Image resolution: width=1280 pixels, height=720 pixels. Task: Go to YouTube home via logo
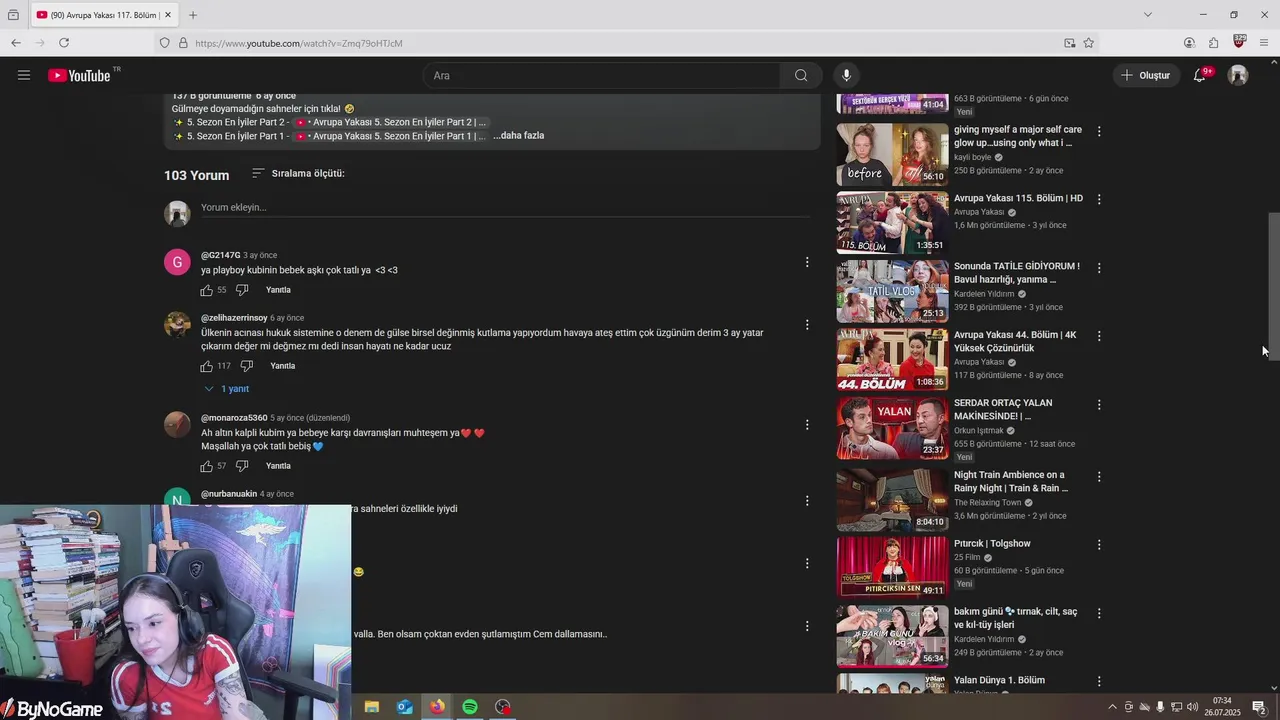click(x=79, y=75)
